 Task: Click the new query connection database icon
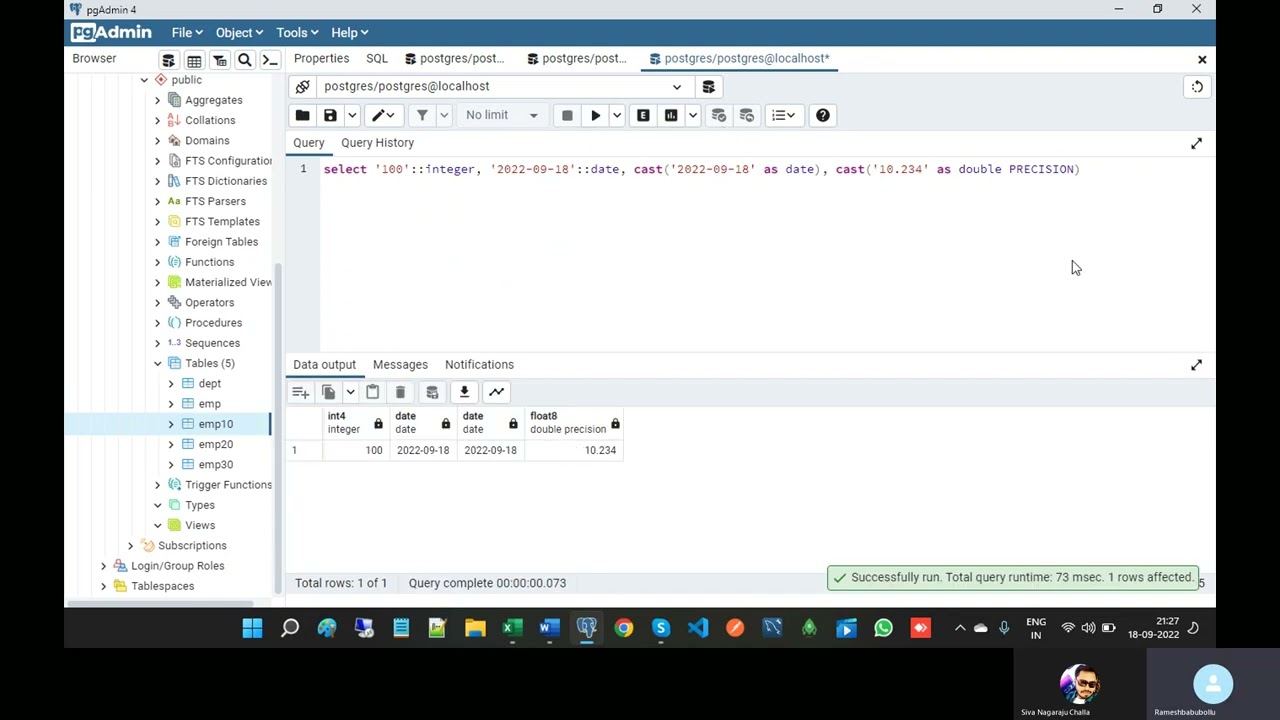(x=708, y=86)
